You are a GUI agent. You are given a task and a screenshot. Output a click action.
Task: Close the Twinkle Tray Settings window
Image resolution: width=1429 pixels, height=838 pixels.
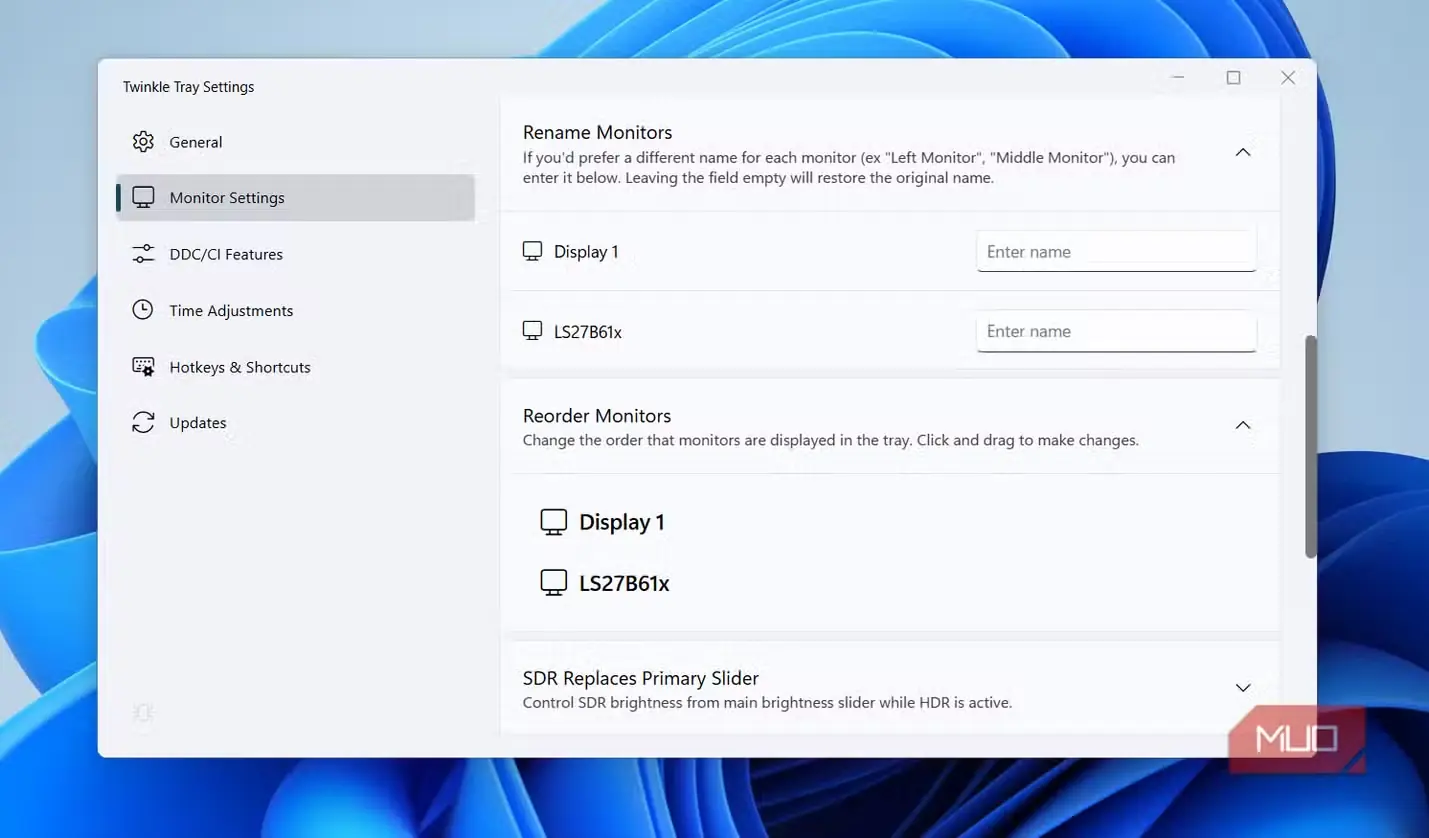[1288, 77]
